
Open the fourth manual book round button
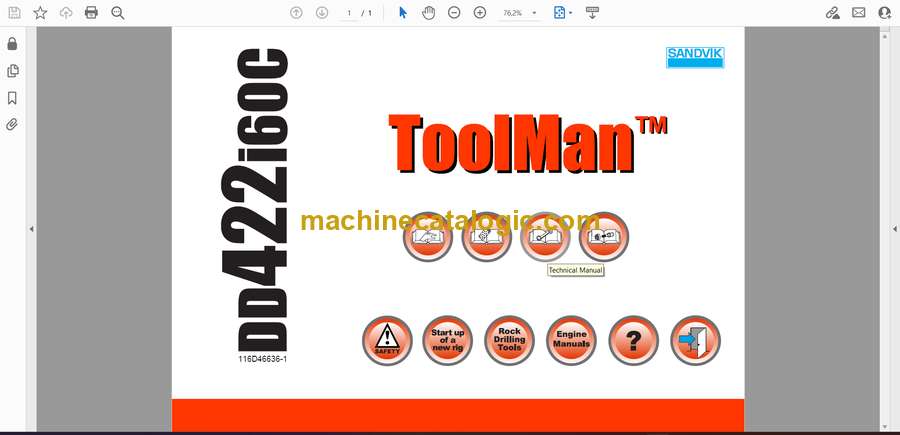click(603, 237)
